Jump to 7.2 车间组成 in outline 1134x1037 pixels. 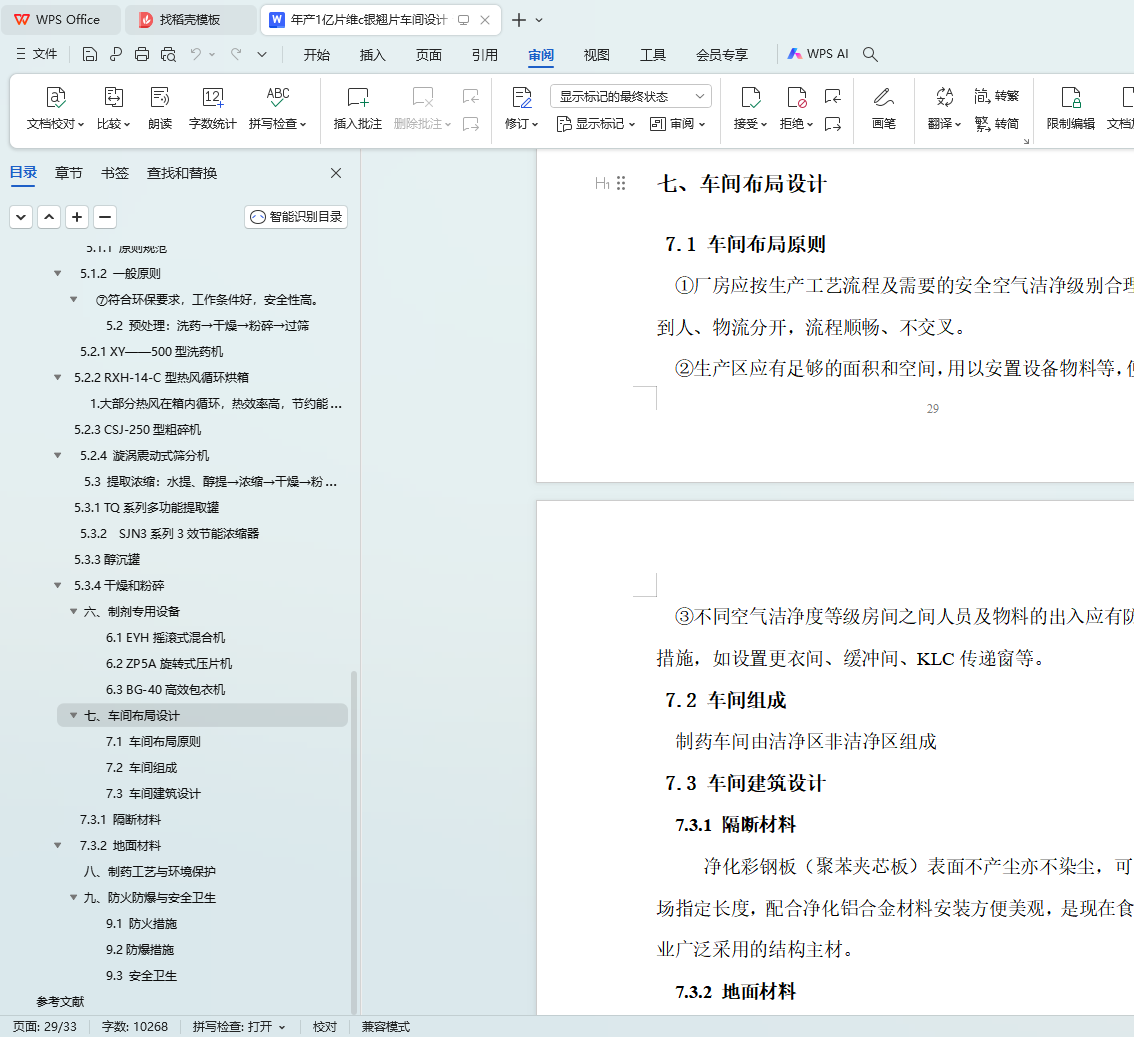[x=153, y=768]
